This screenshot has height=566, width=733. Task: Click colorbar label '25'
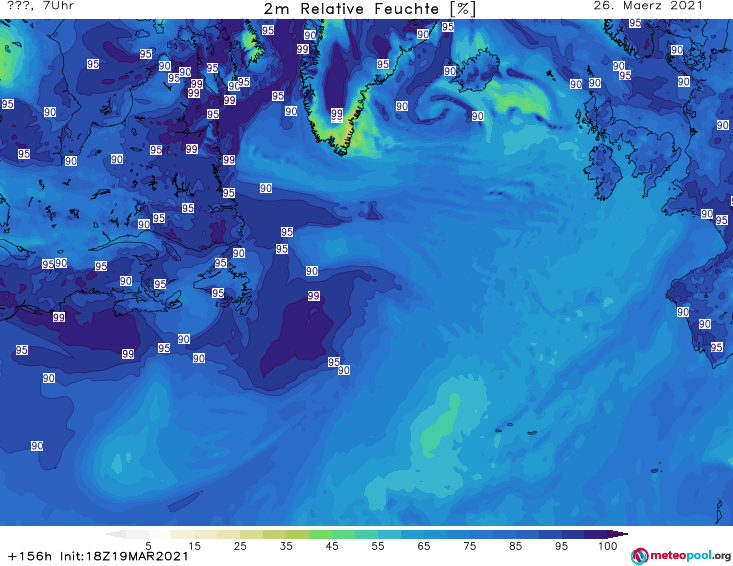pos(240,546)
